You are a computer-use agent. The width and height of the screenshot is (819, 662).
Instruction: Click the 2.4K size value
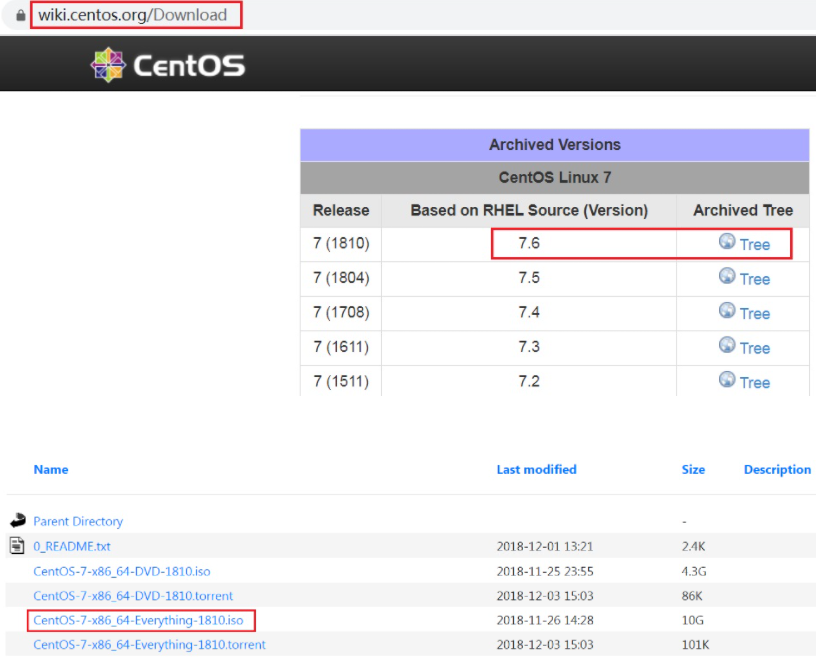click(693, 547)
